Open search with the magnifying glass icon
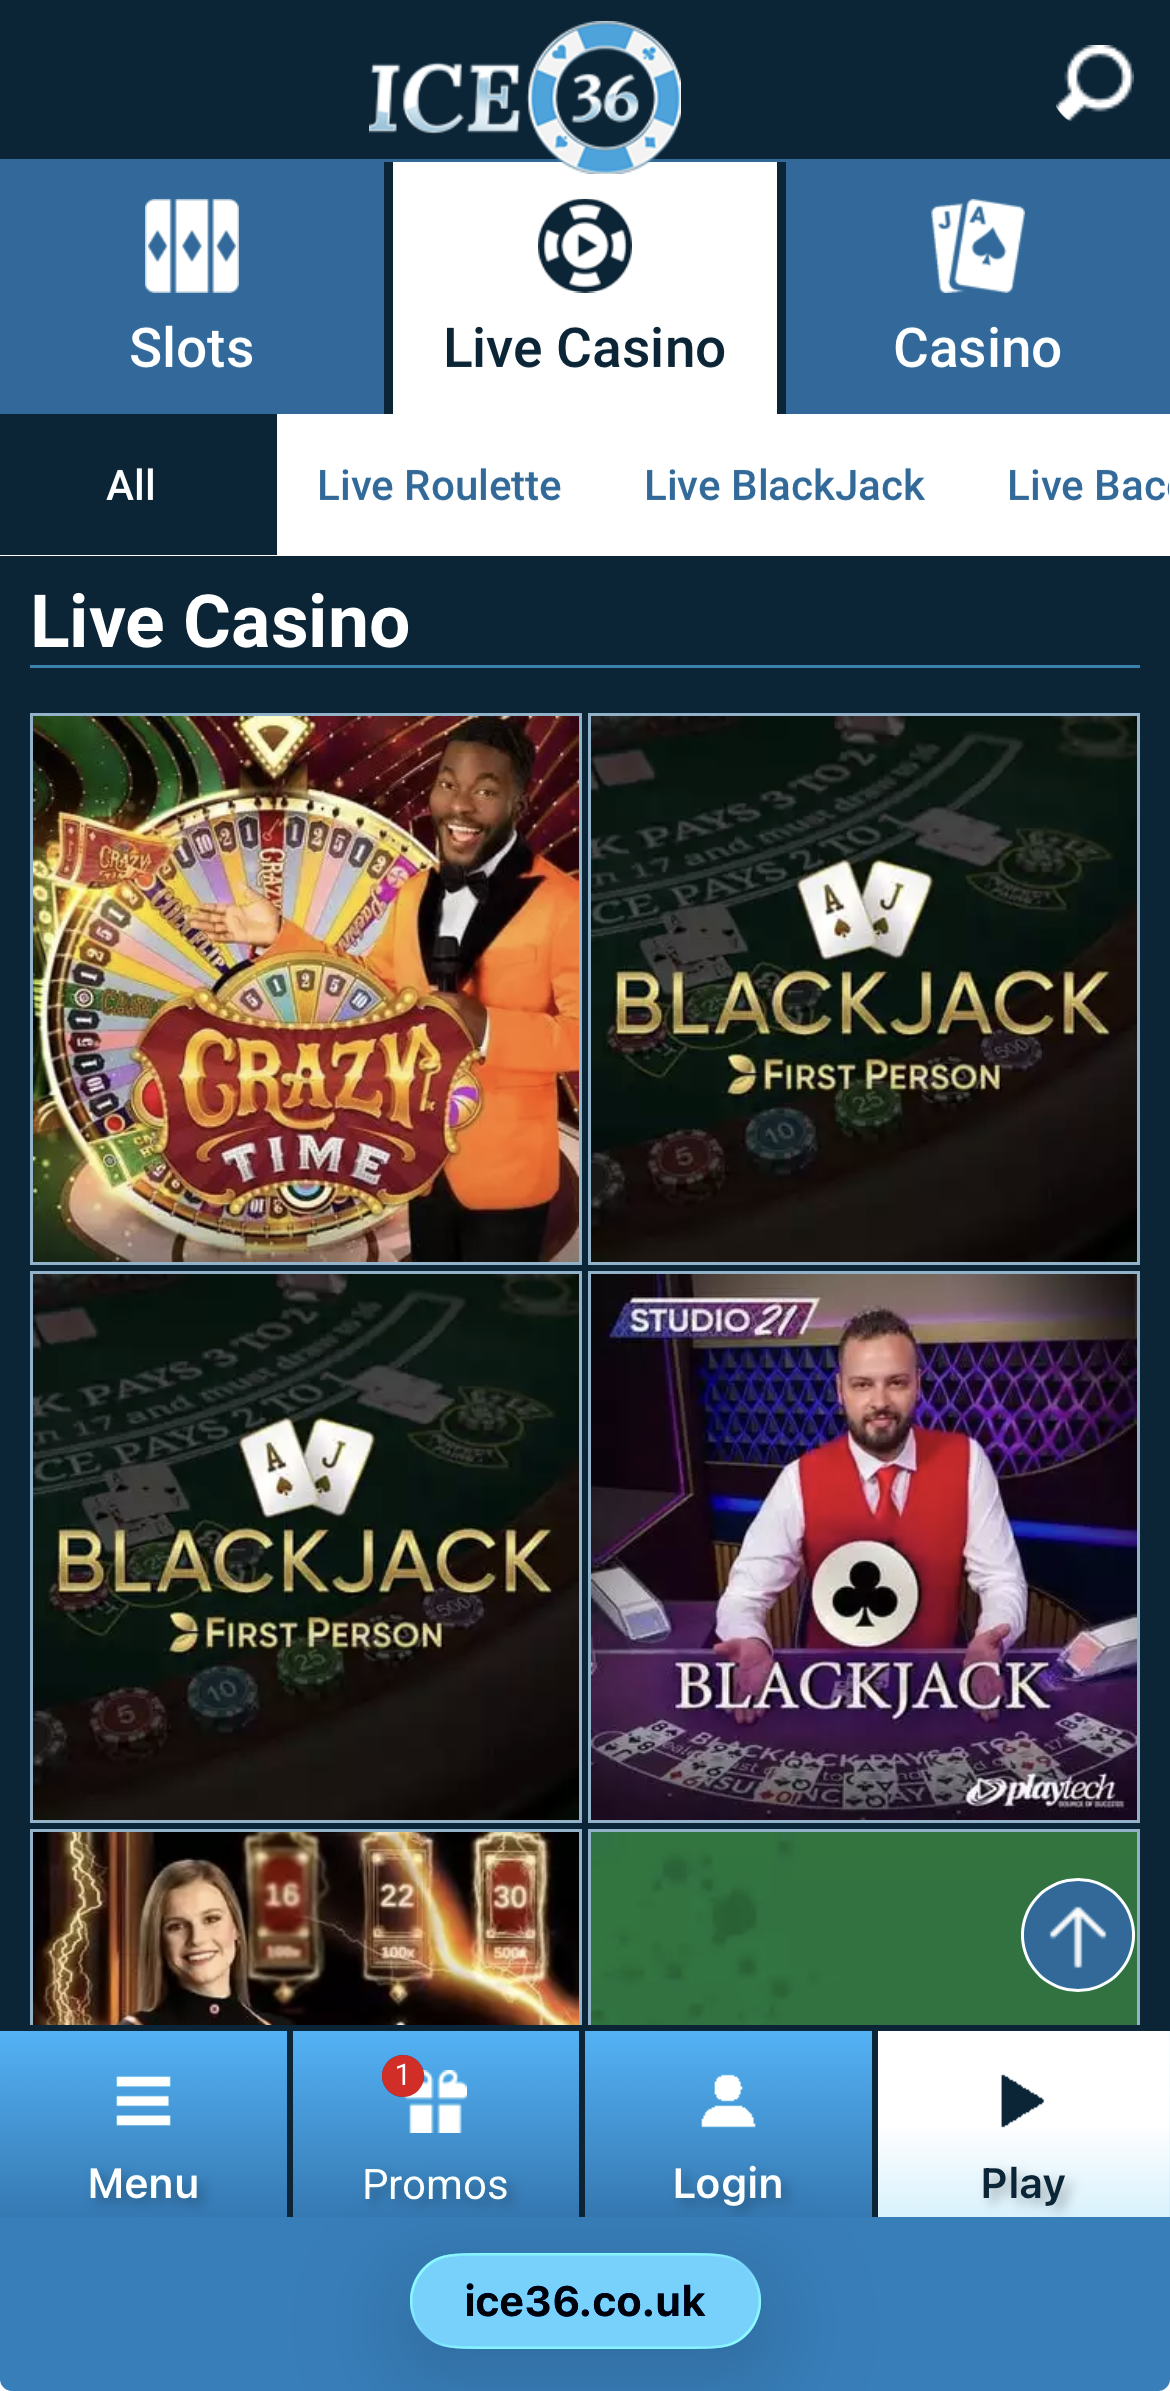Screen dimensions: 1170x2391 click(x=1094, y=82)
